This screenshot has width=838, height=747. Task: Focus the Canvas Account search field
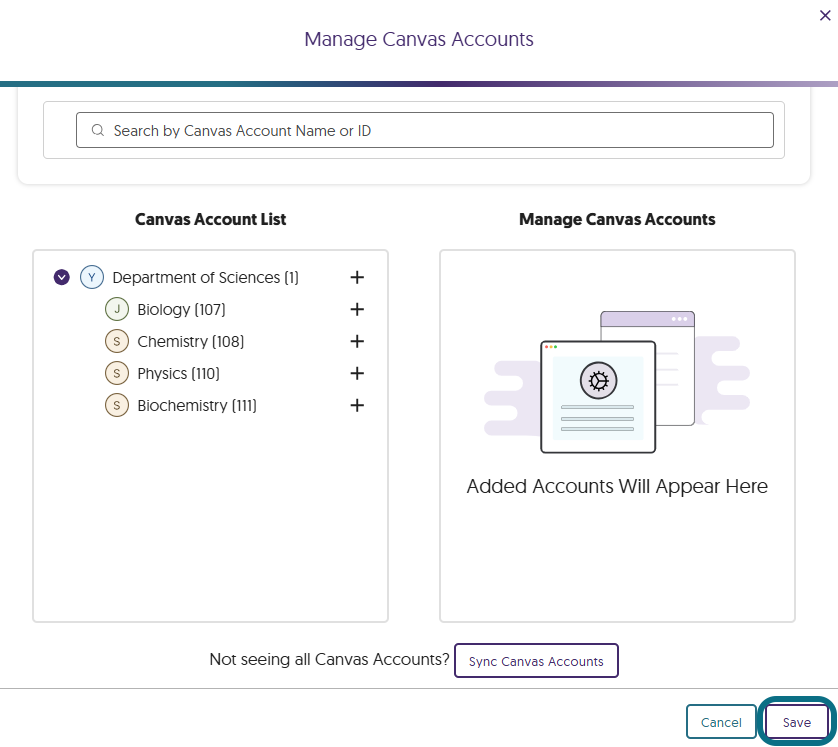point(425,130)
